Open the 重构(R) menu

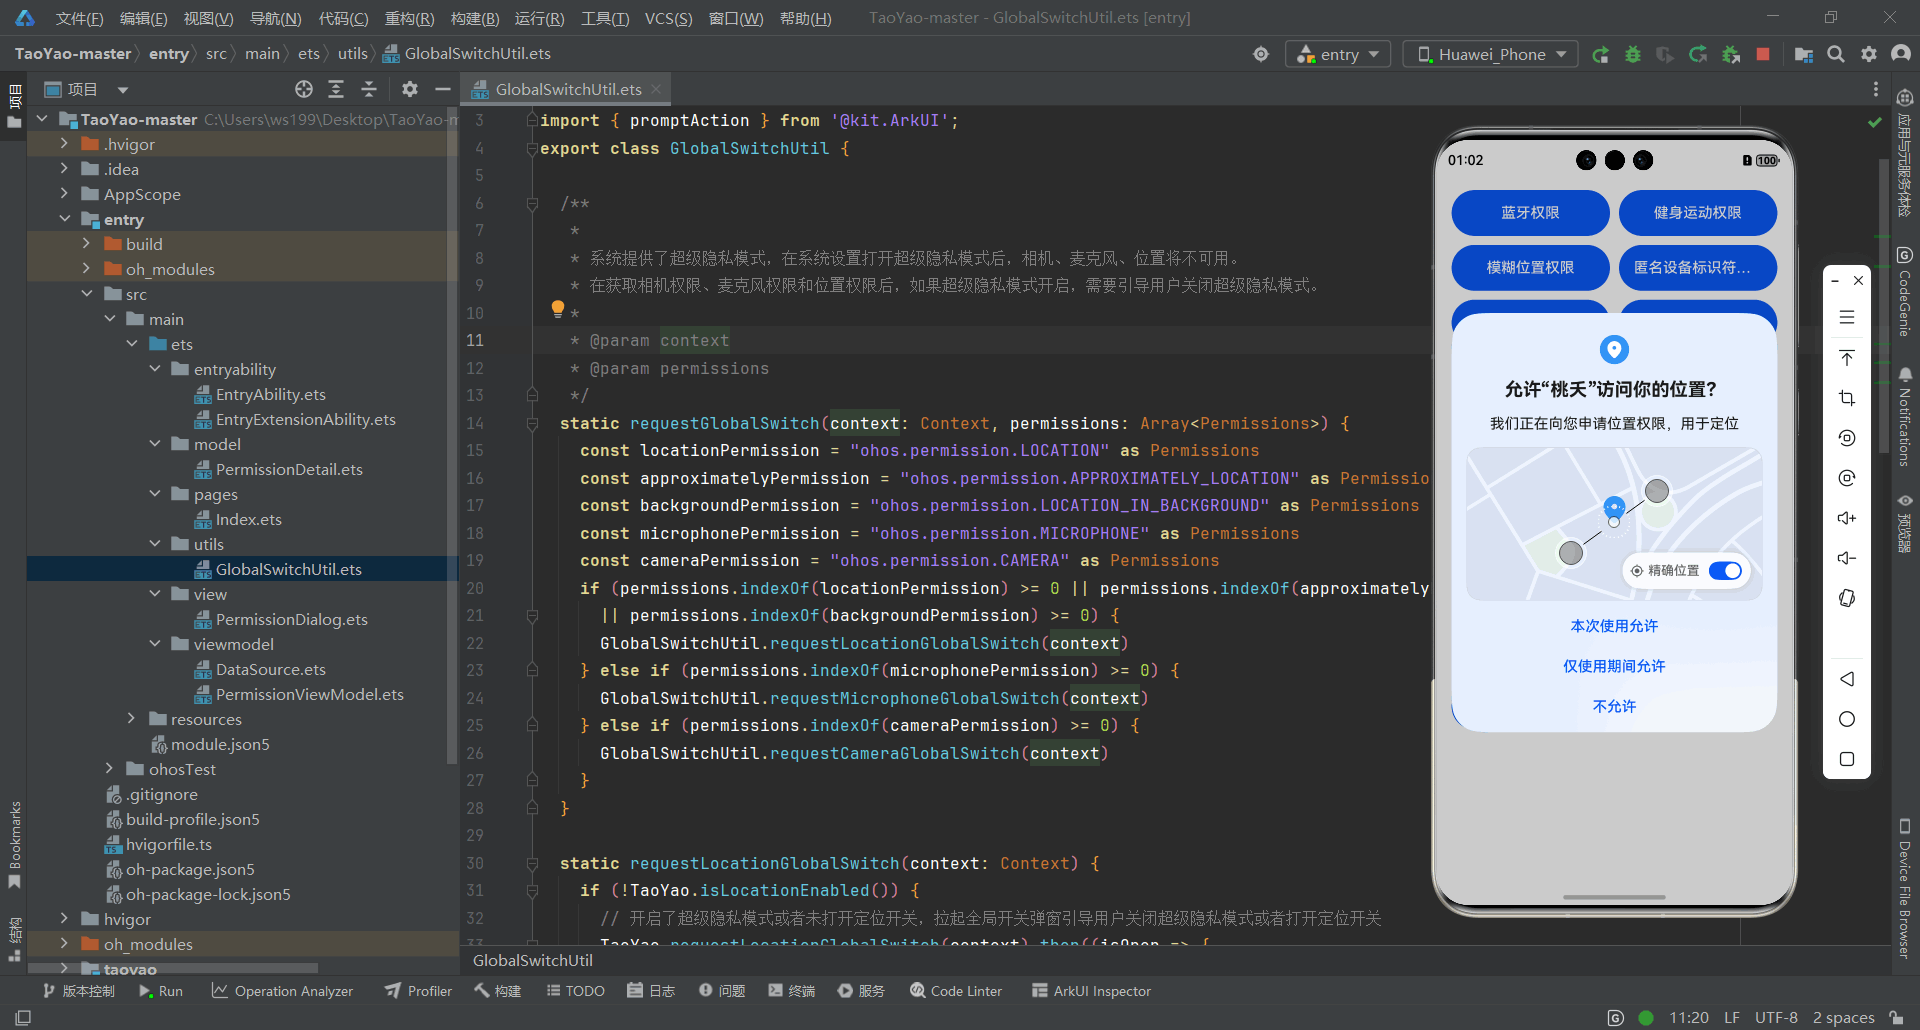pos(410,18)
